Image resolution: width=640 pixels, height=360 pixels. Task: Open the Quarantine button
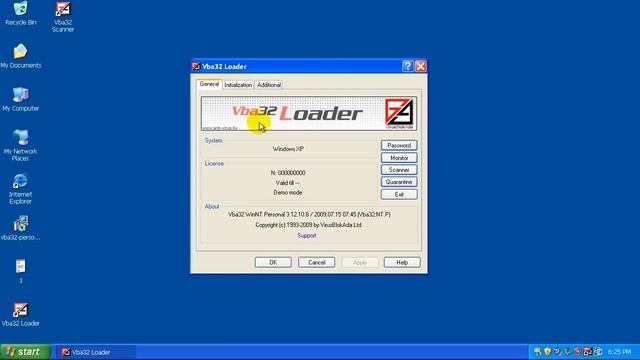tap(399, 182)
